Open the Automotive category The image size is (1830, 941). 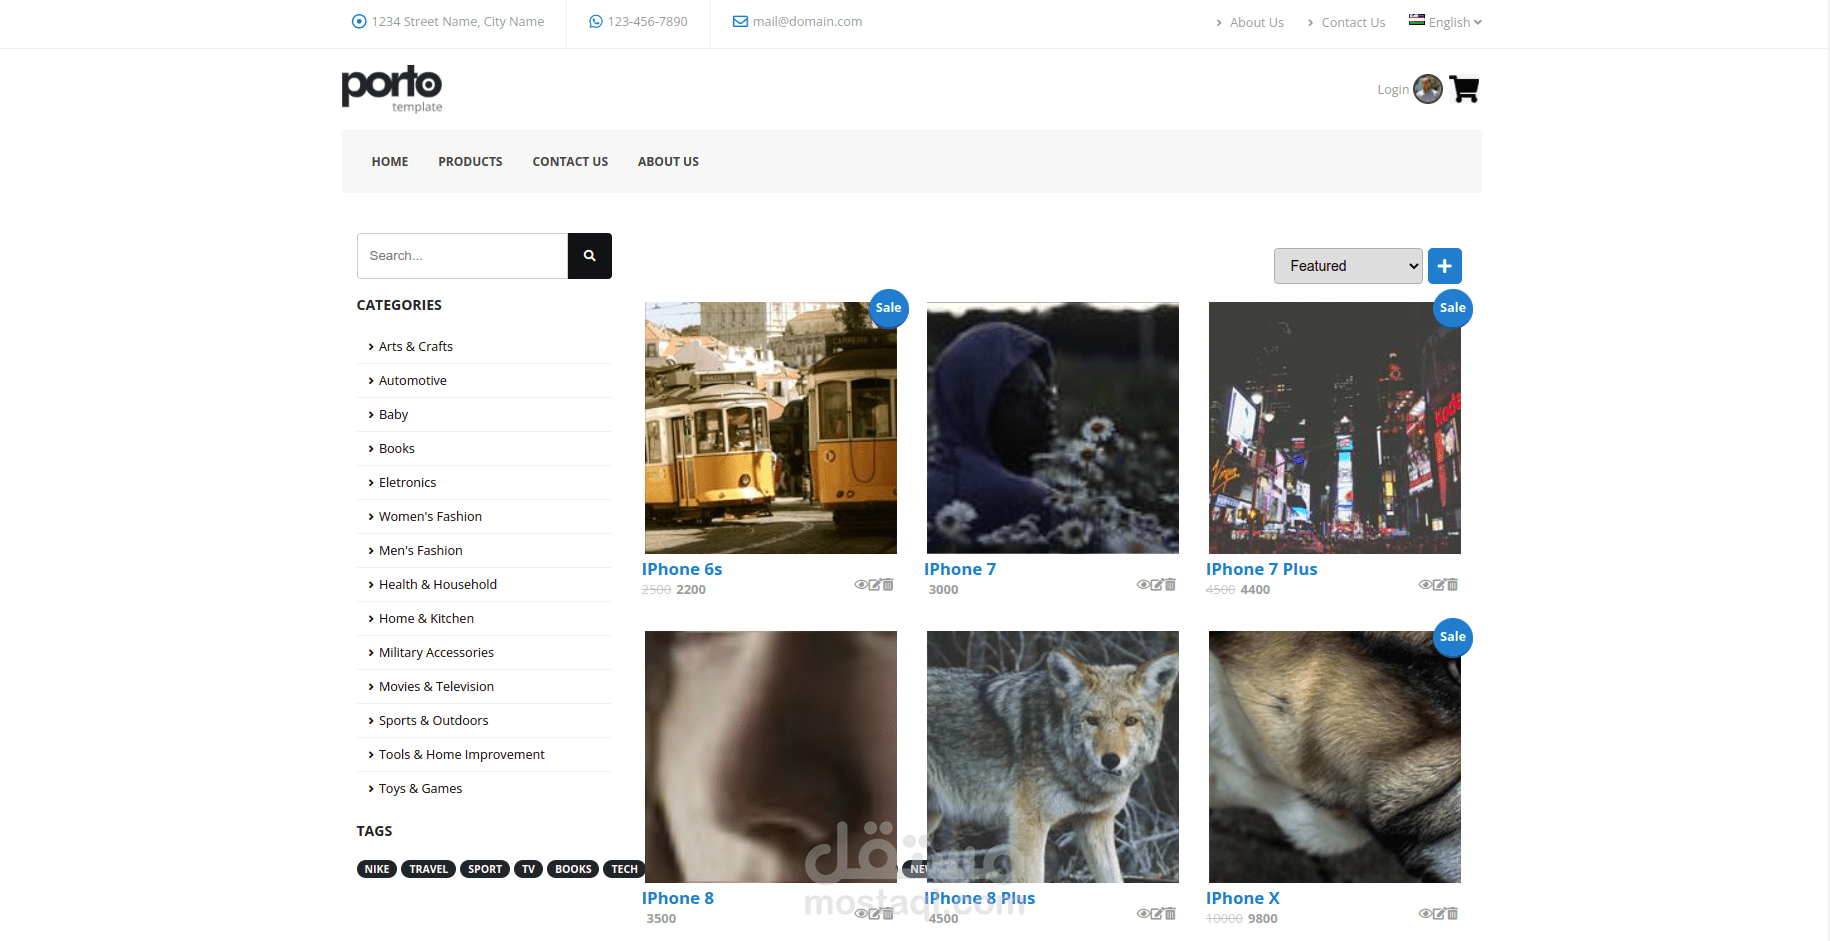point(413,381)
